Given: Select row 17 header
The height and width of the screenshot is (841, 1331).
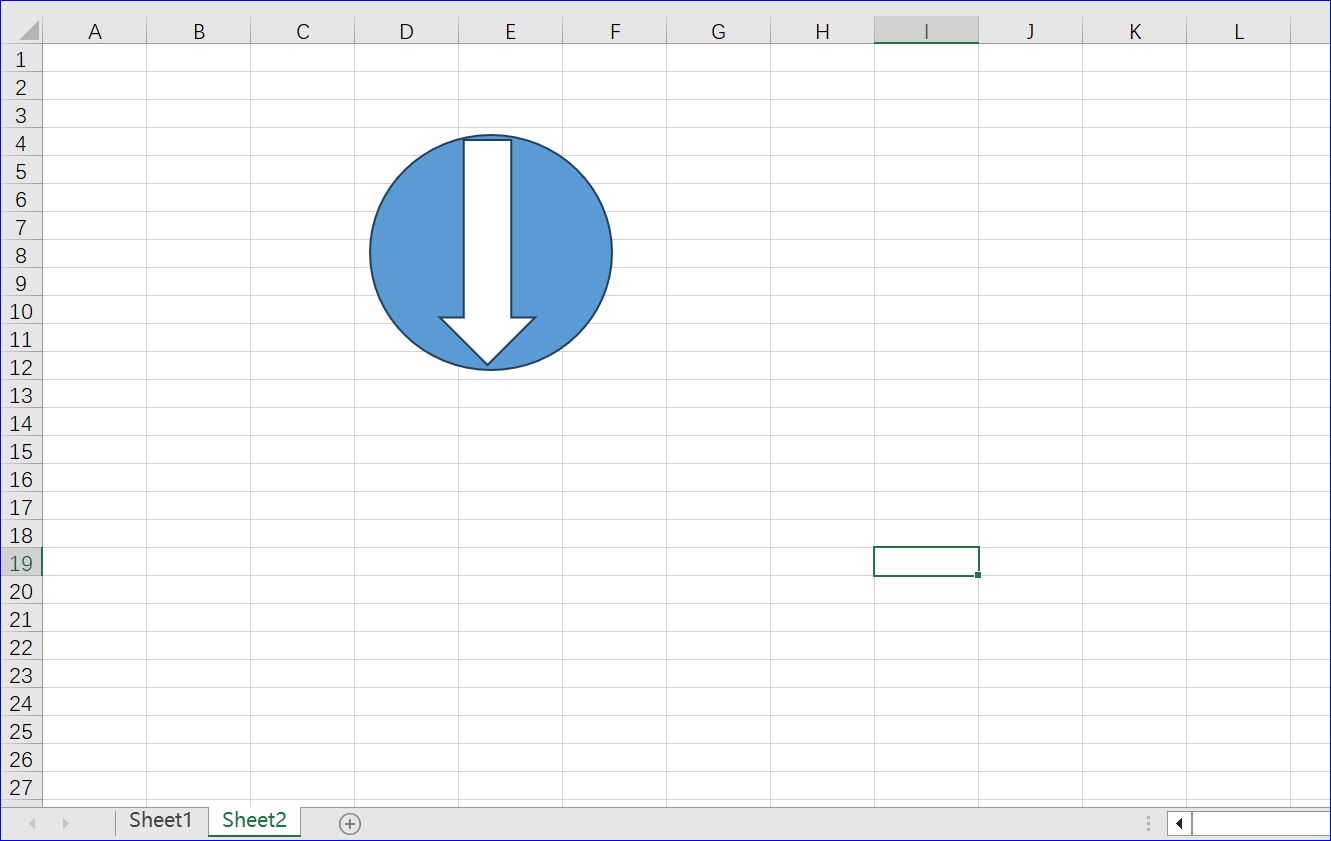Looking at the screenshot, I should pyautogui.click(x=21, y=507).
